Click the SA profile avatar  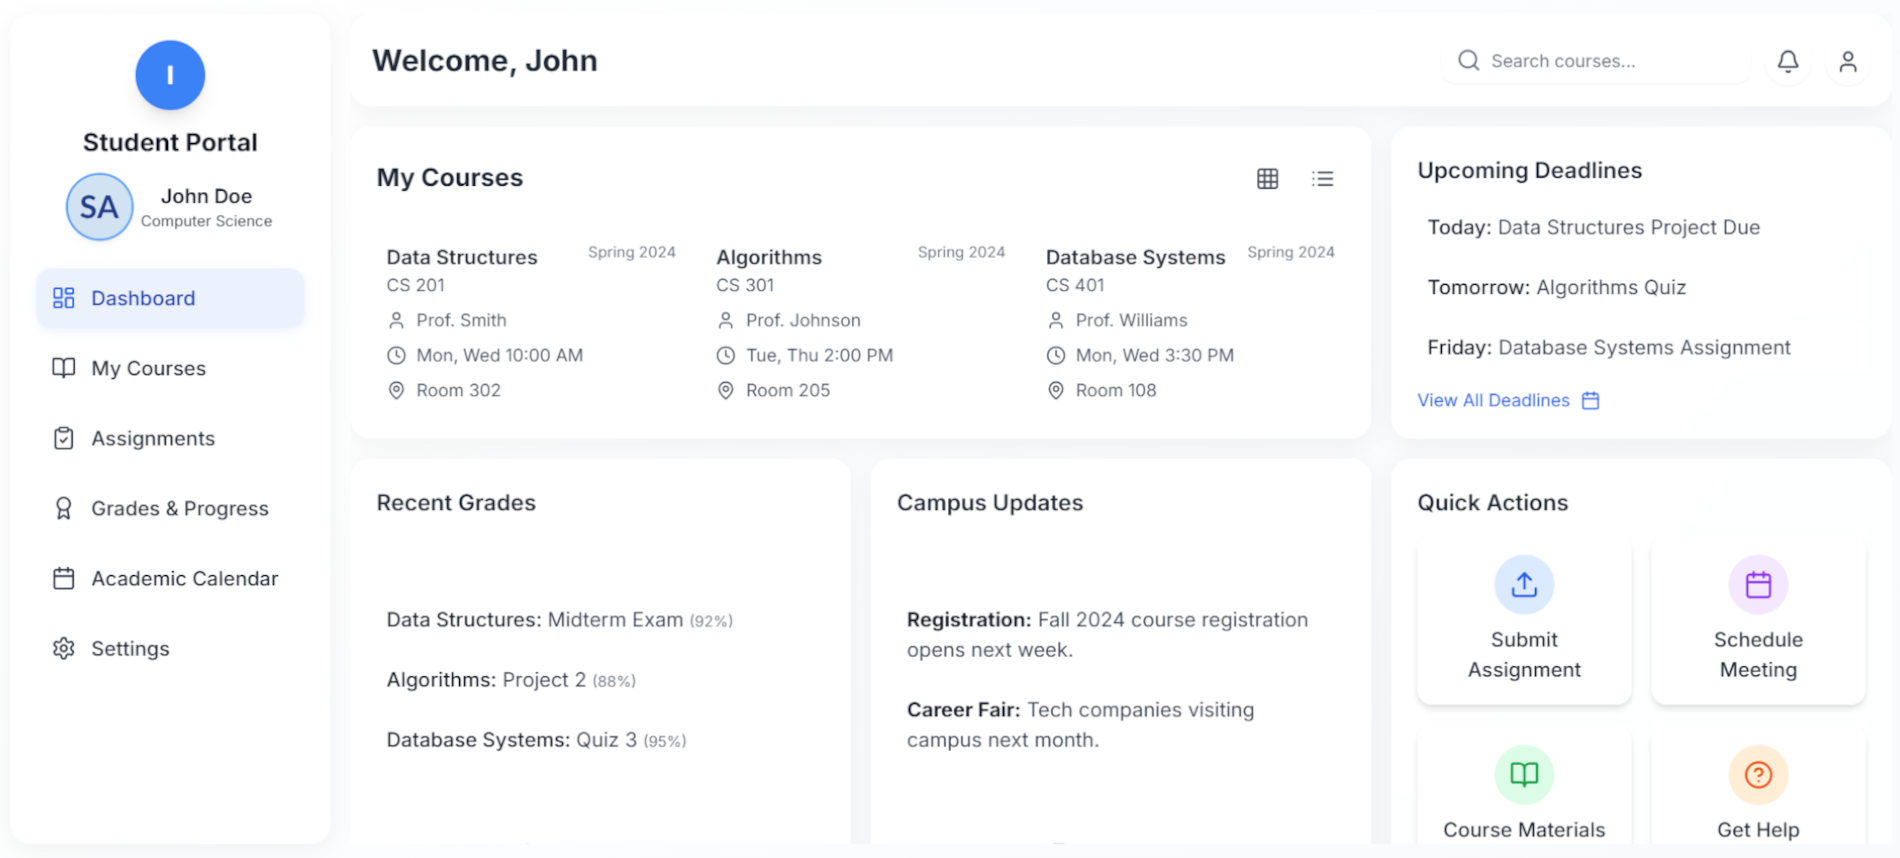[x=99, y=207]
